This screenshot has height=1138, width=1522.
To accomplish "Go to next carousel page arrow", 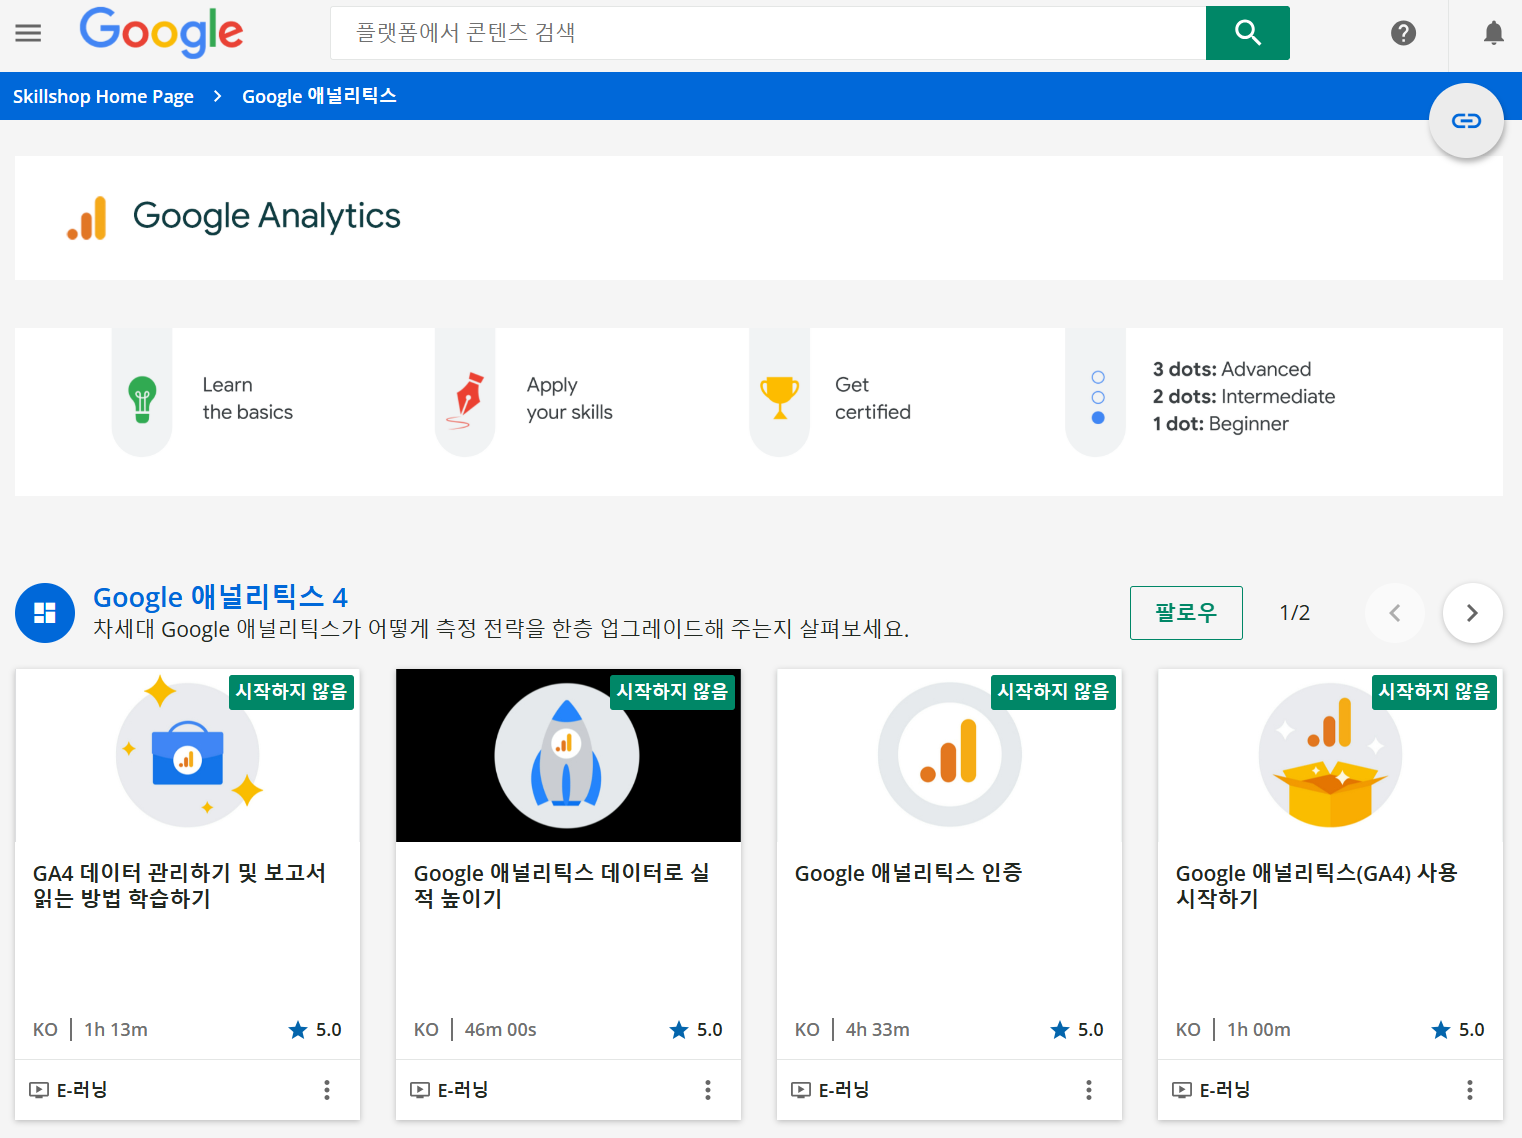I will click(x=1472, y=613).
